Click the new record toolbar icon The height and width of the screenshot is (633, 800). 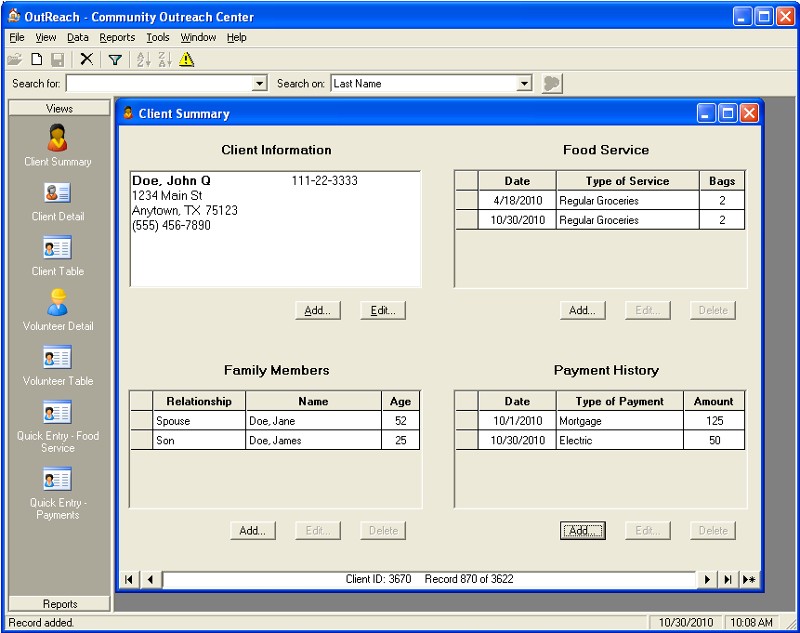[x=37, y=60]
